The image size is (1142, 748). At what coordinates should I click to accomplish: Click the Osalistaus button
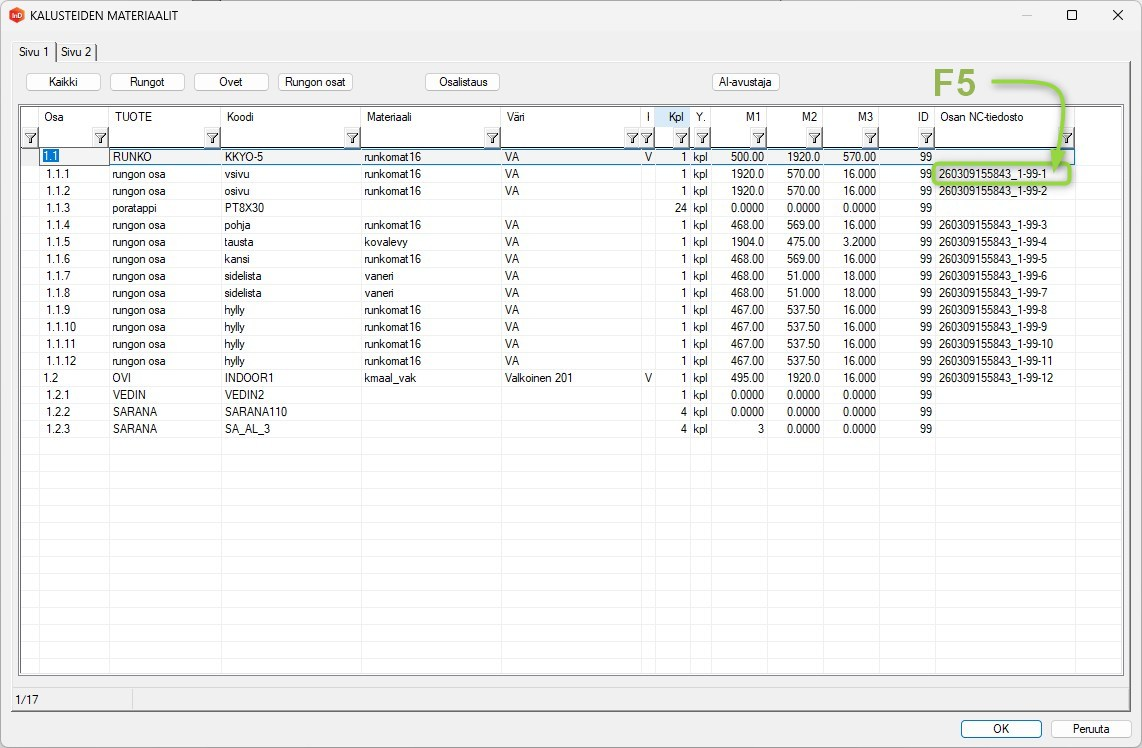(x=463, y=82)
